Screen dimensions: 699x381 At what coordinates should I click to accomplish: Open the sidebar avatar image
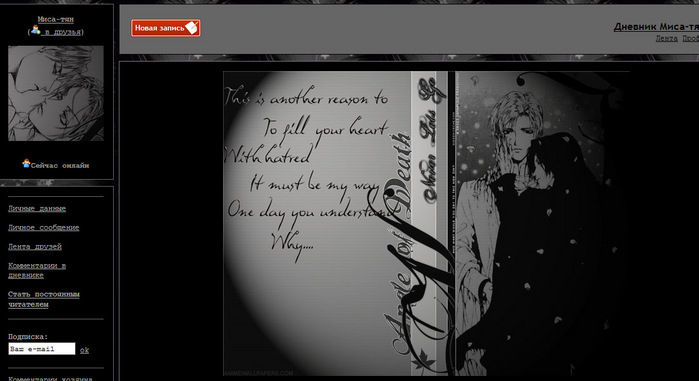point(56,94)
